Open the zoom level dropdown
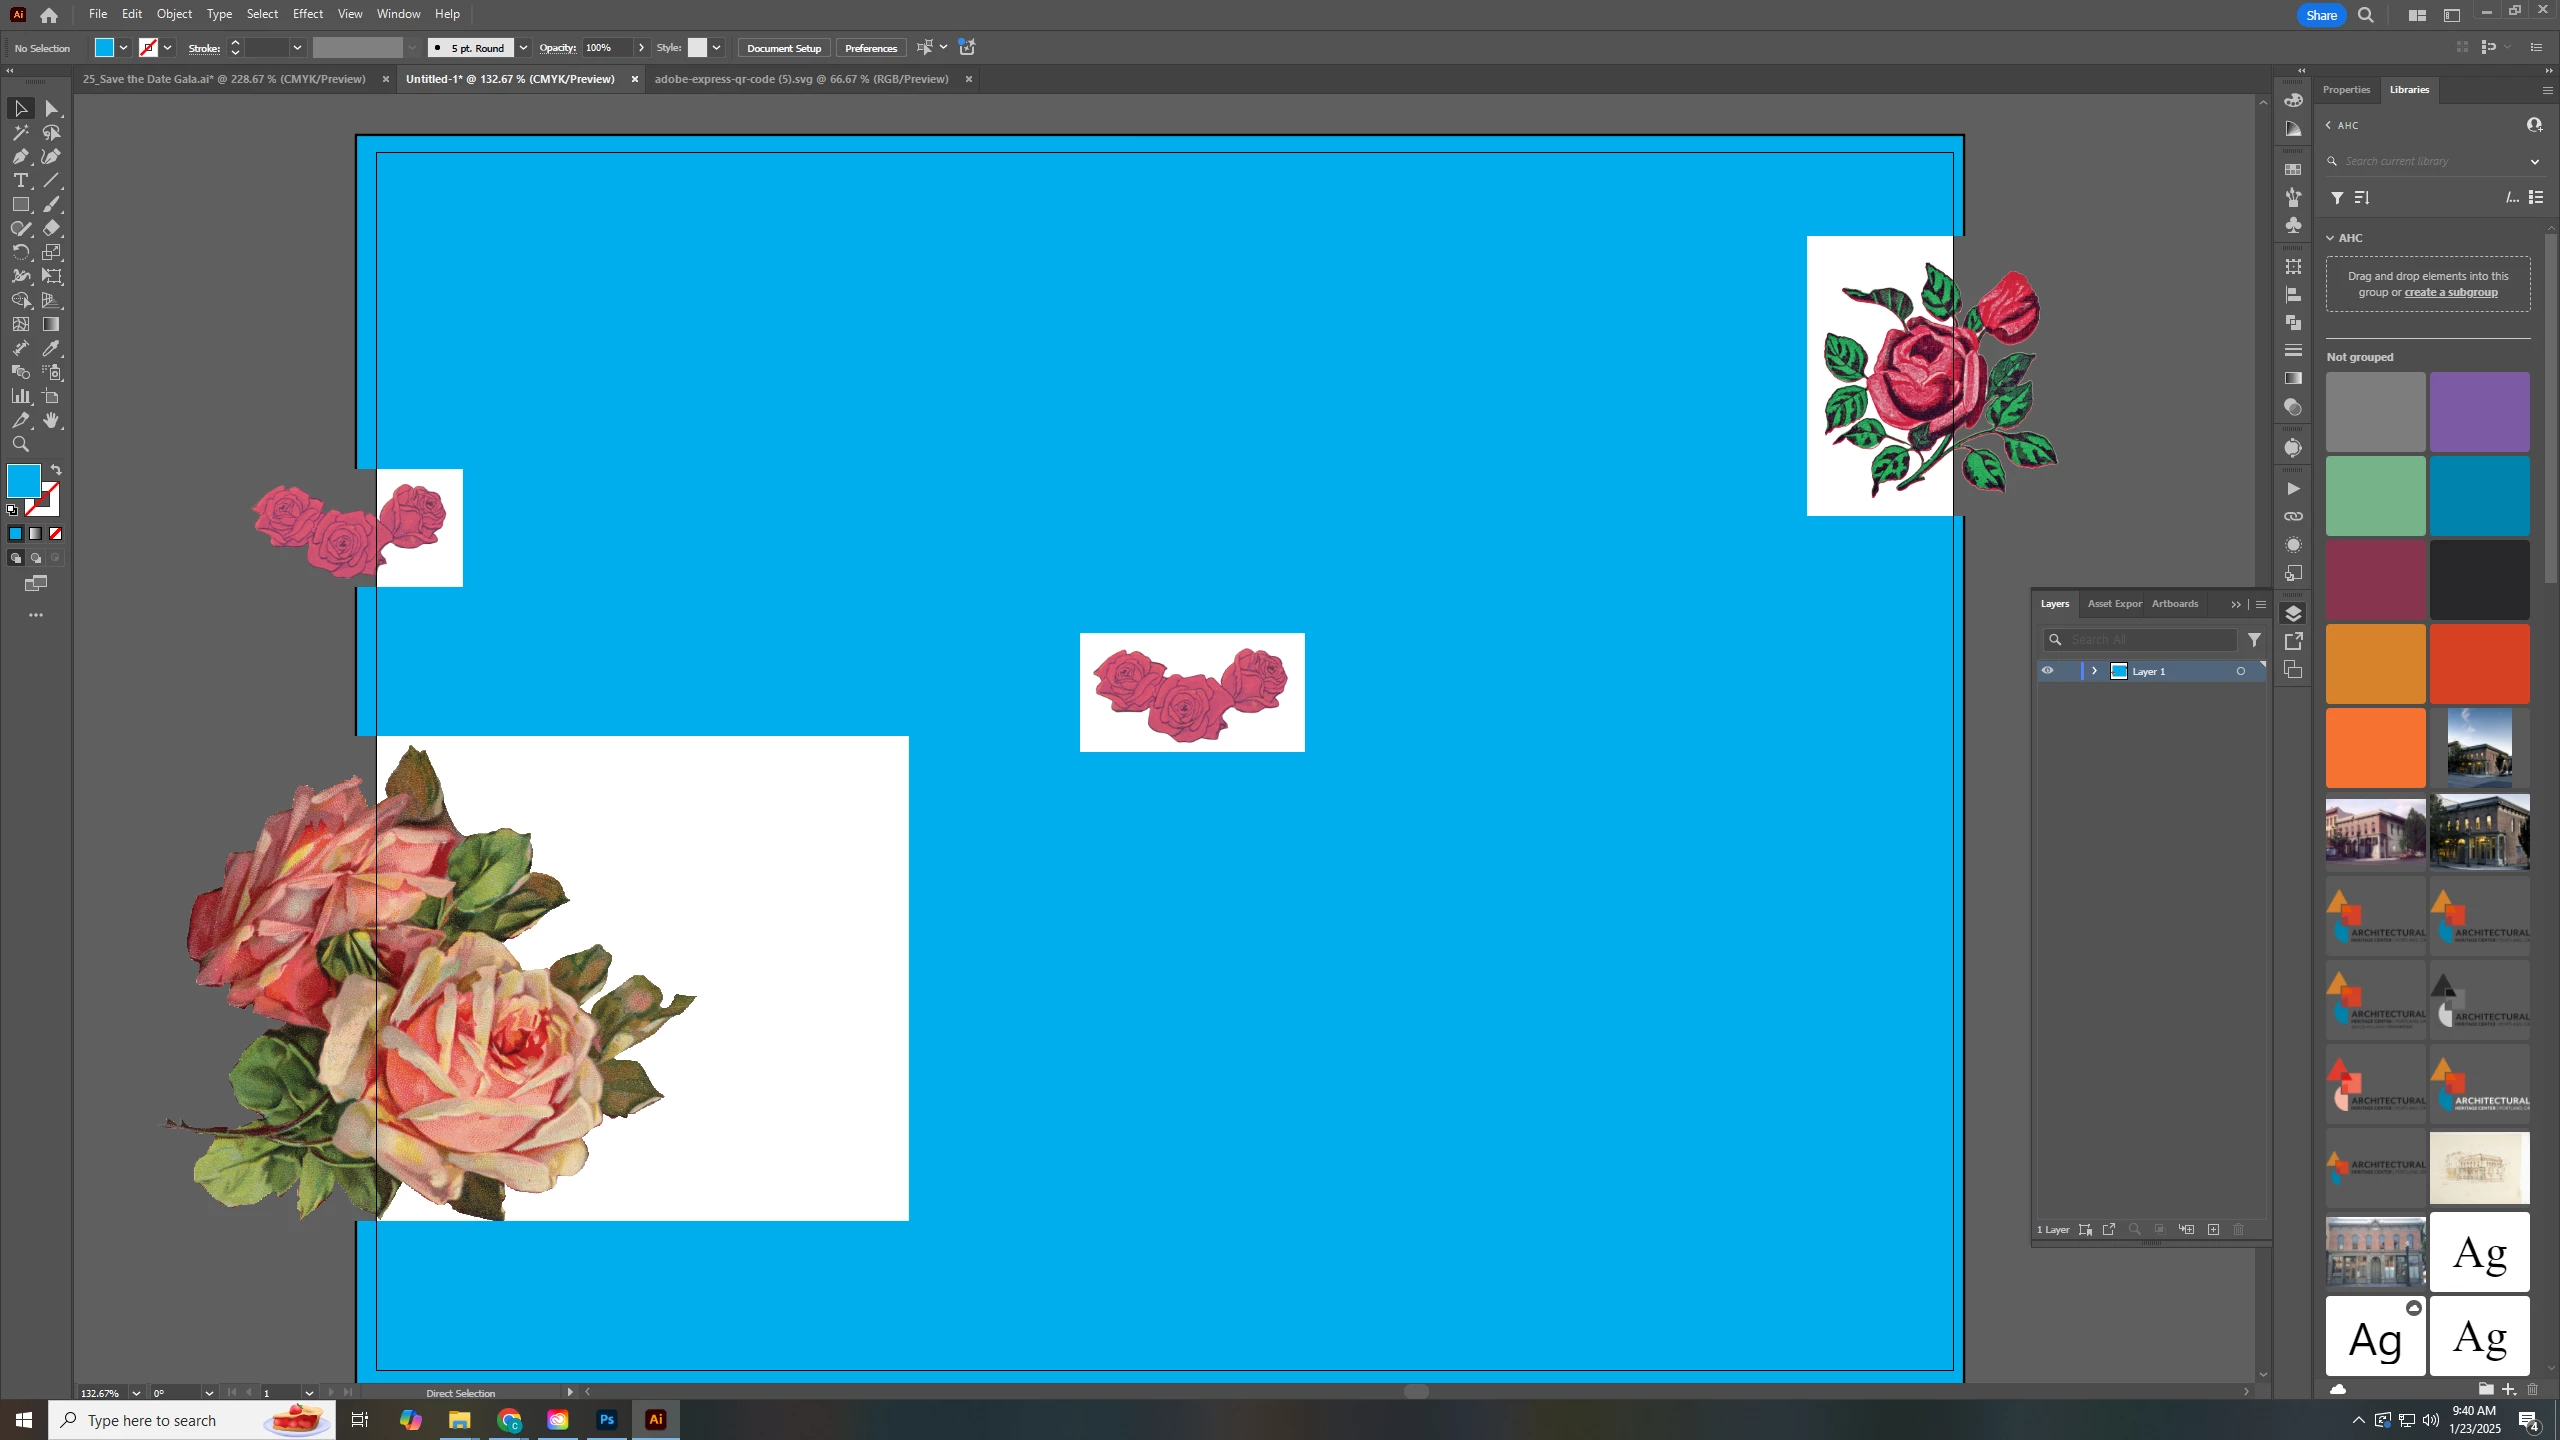Screen dimensions: 2560x1440 (x=136, y=1393)
